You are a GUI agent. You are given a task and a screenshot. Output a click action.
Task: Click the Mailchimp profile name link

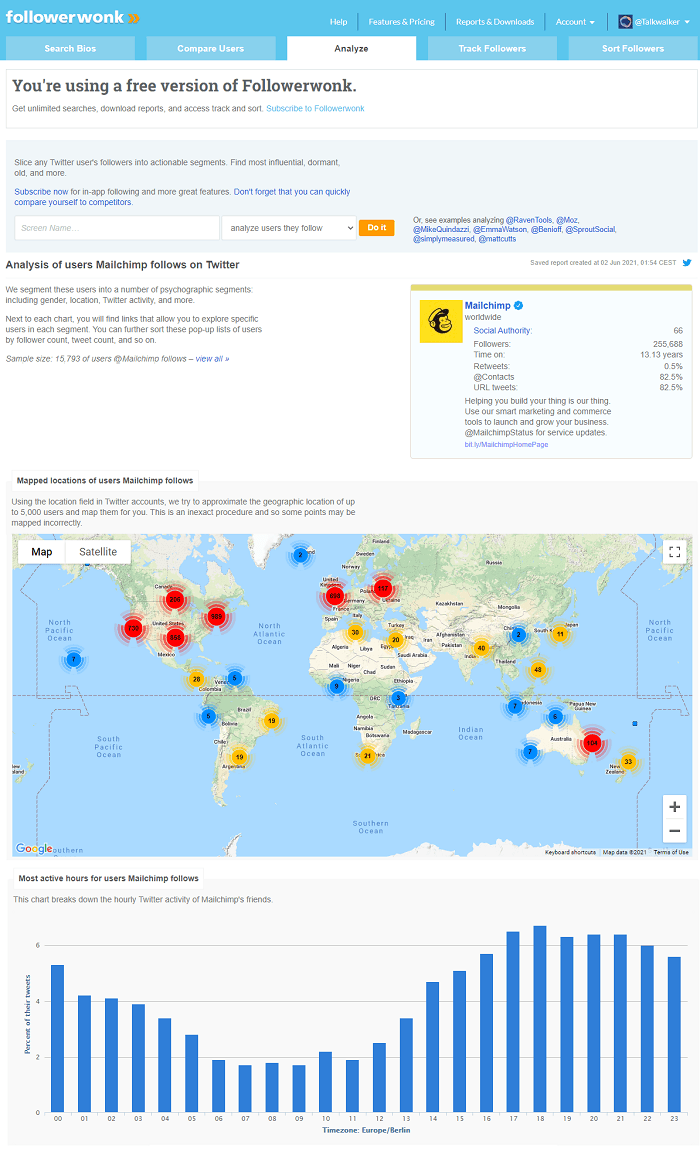[x=487, y=306]
